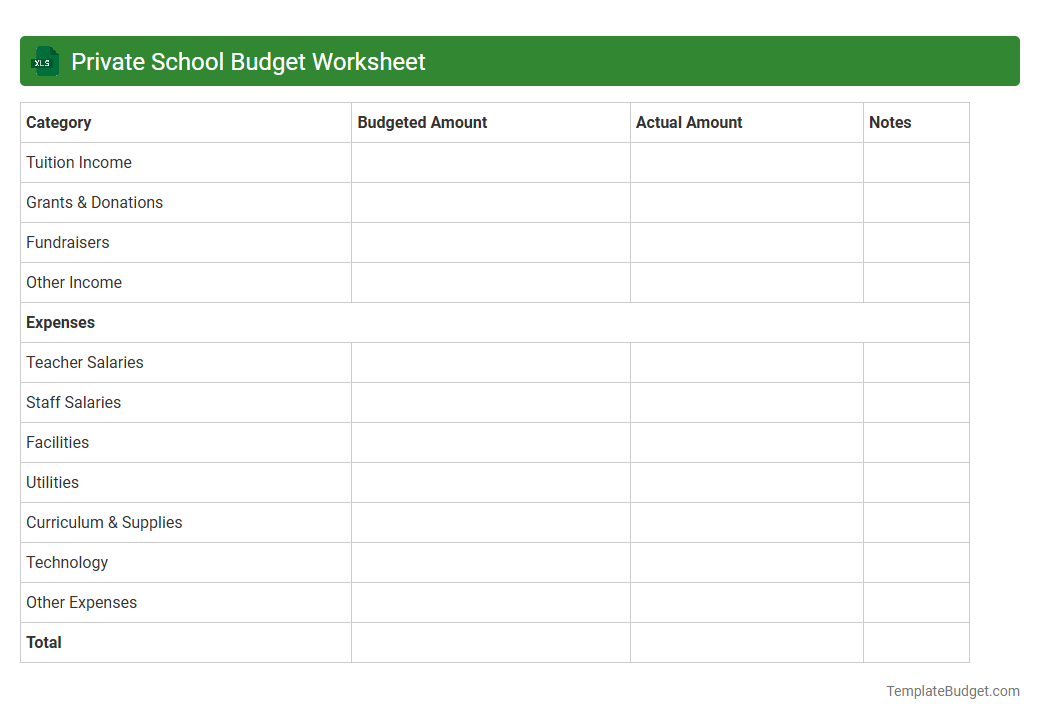Click the Facilities row label

pos(57,442)
